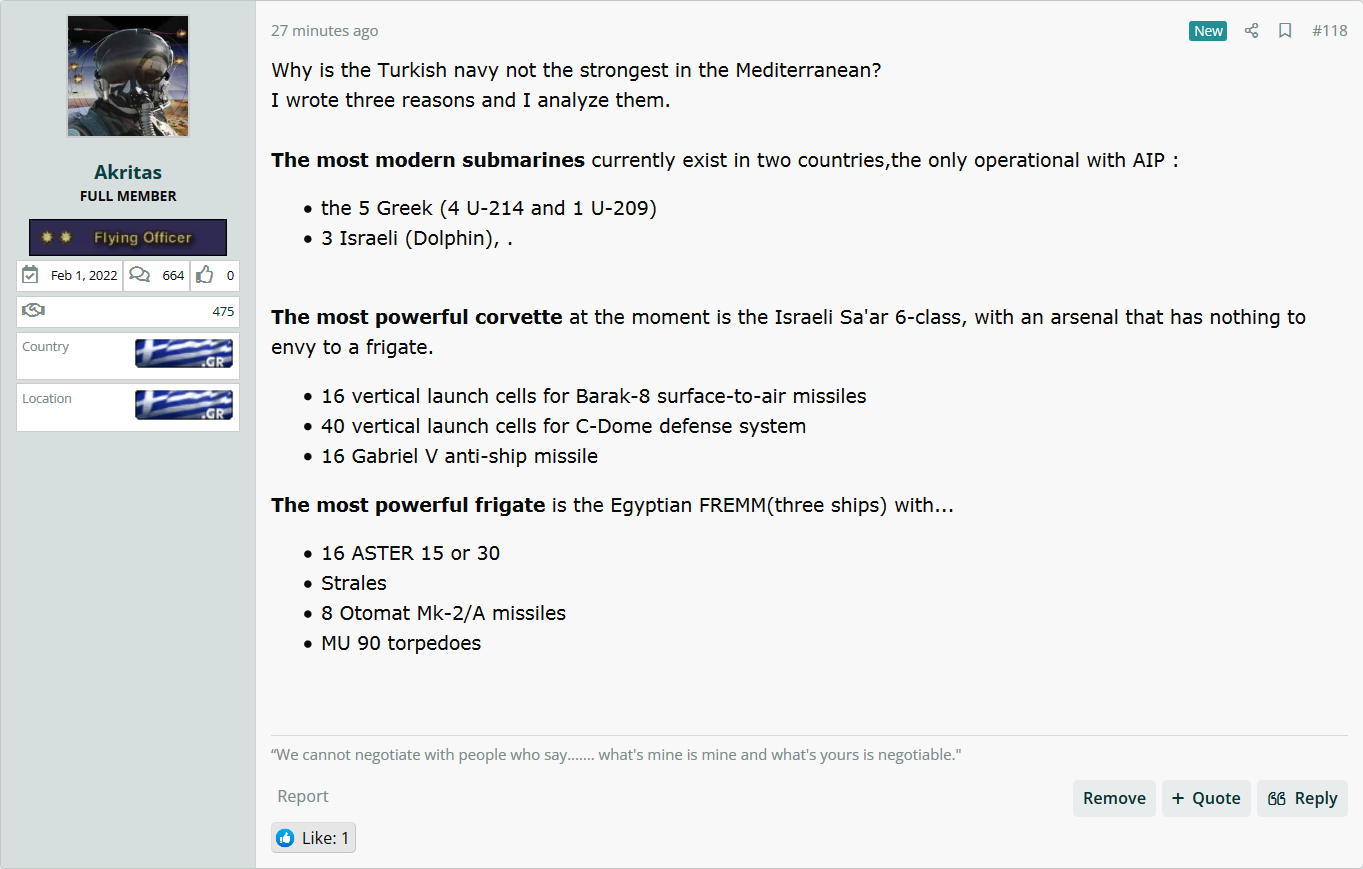Open Akritas user avatar image
1363x869 pixels.
click(128, 76)
